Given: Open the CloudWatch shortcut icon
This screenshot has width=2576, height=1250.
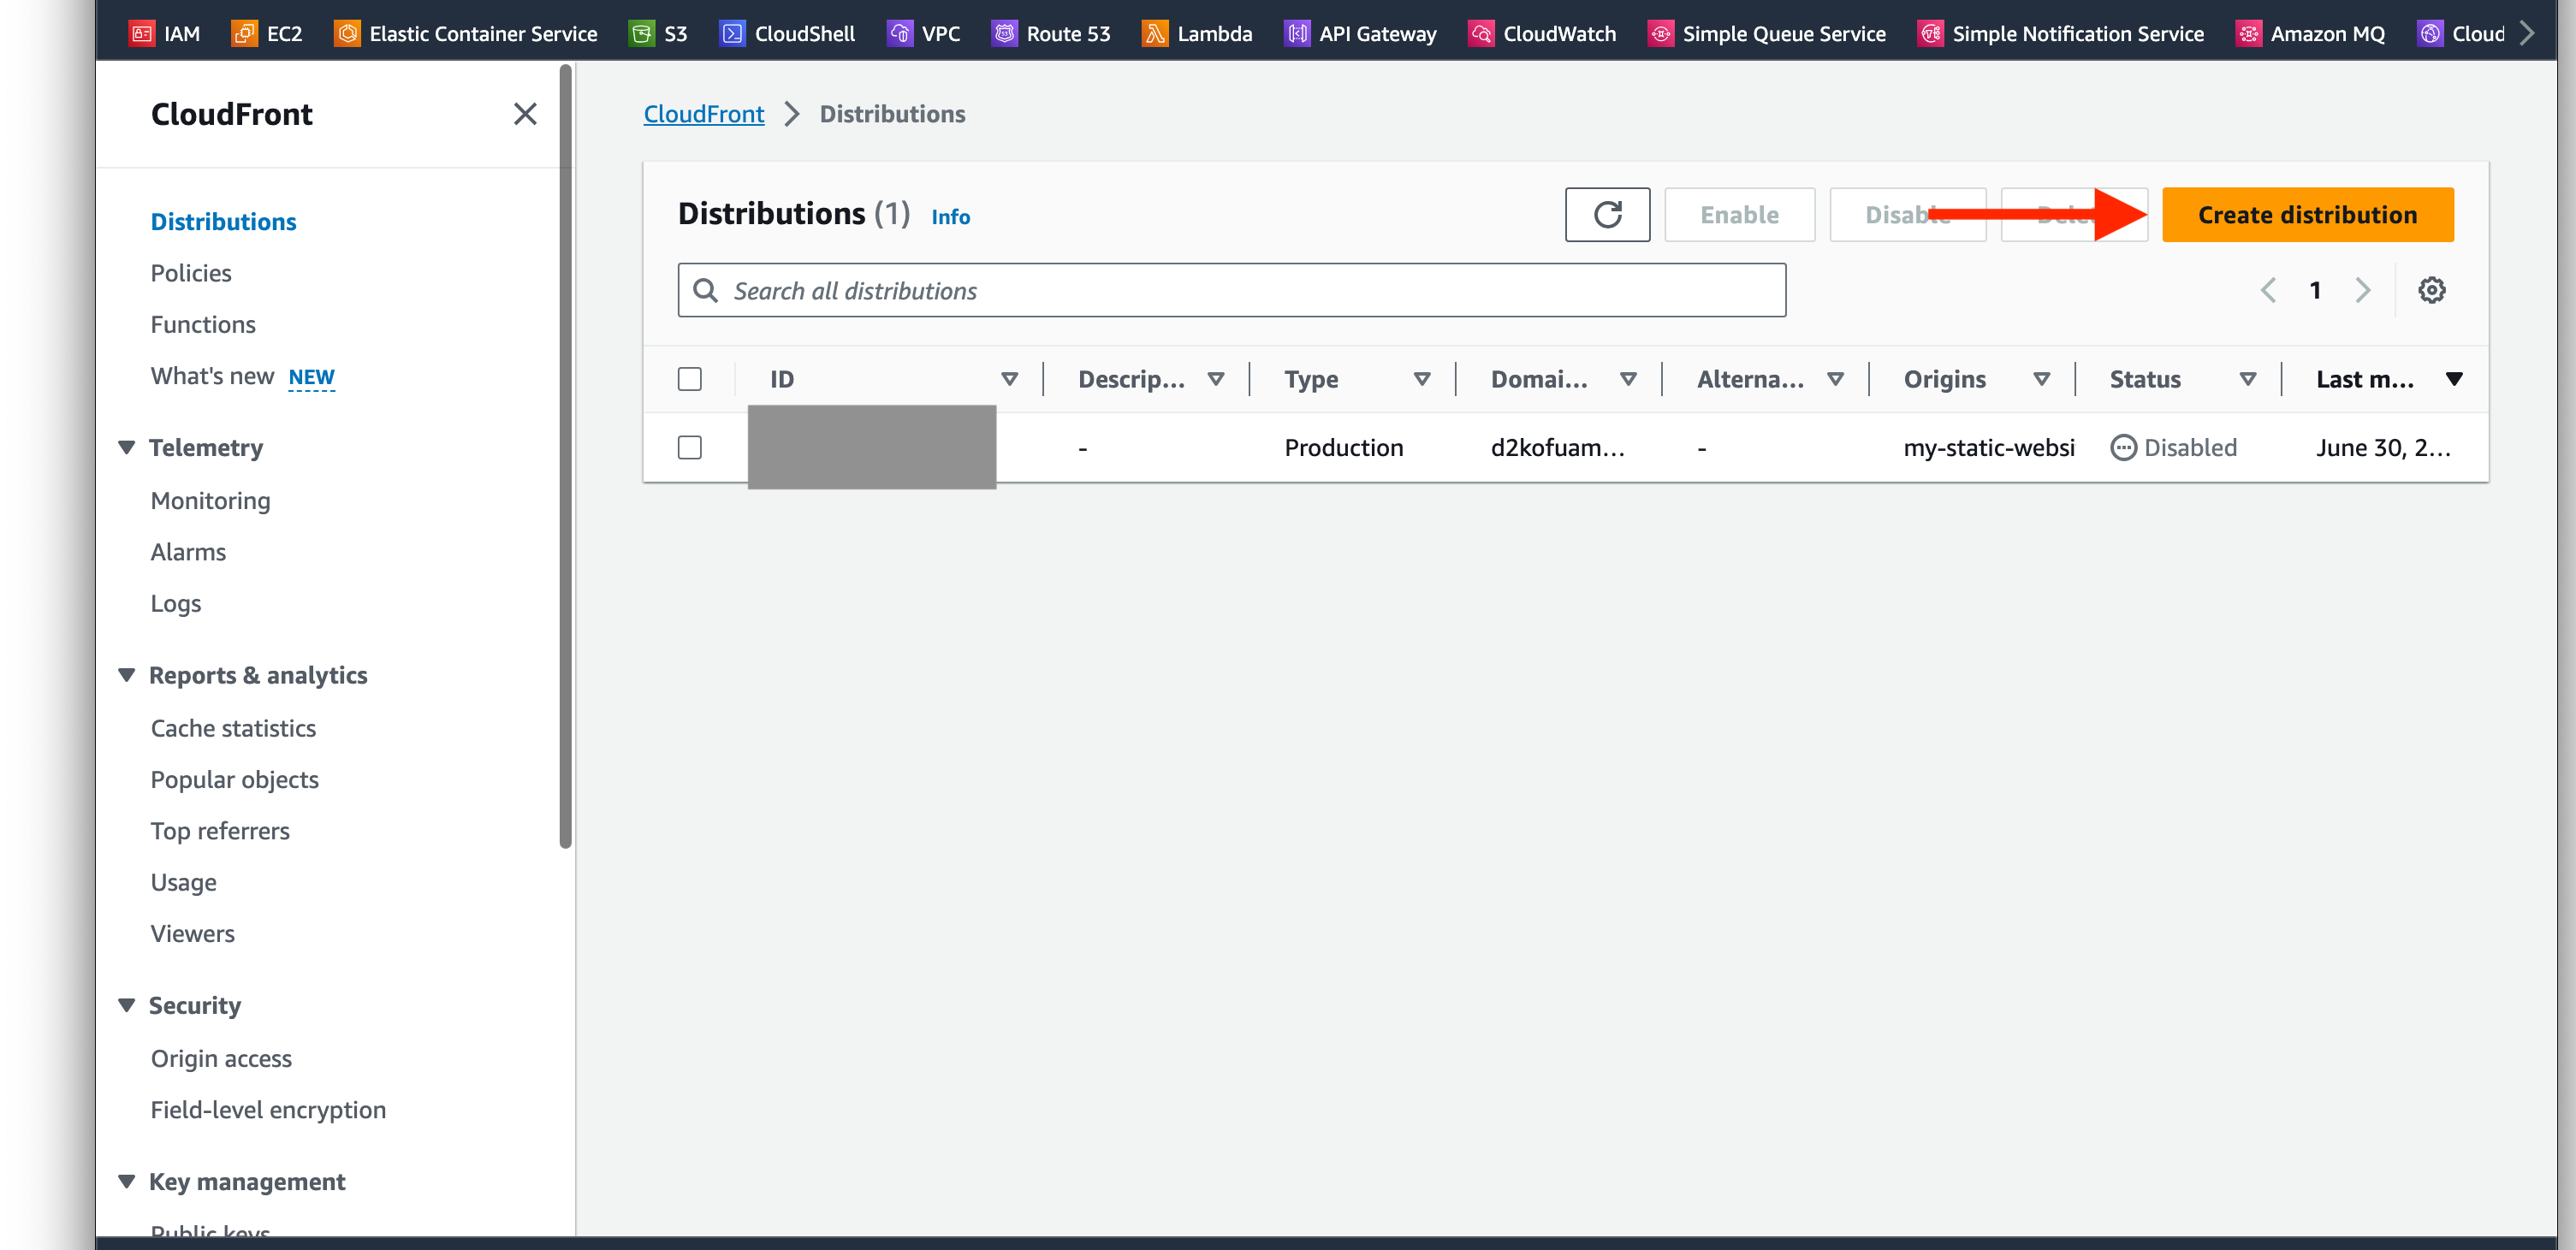Looking at the screenshot, I should point(1481,33).
